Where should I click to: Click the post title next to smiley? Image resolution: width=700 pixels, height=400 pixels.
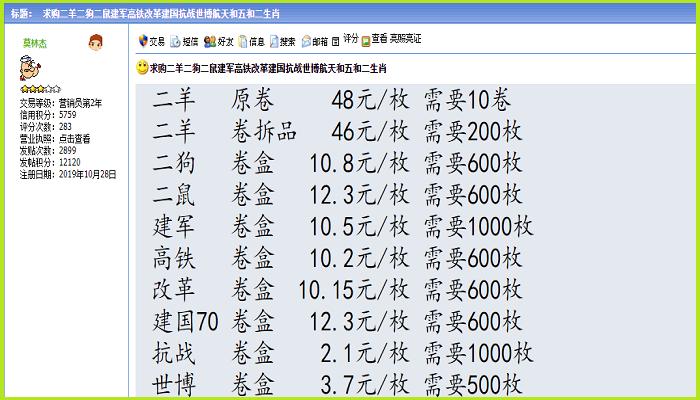point(268,68)
